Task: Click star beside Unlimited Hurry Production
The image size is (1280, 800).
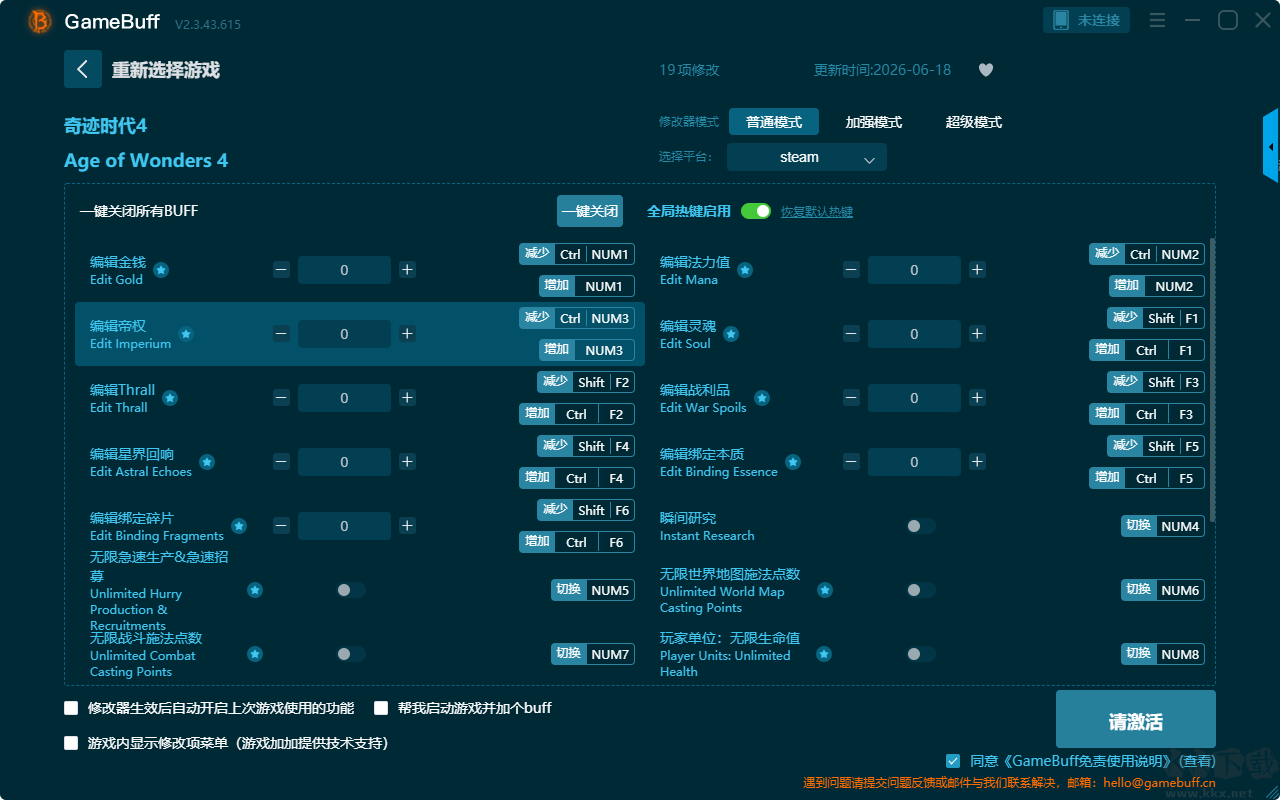Action: click(x=255, y=590)
